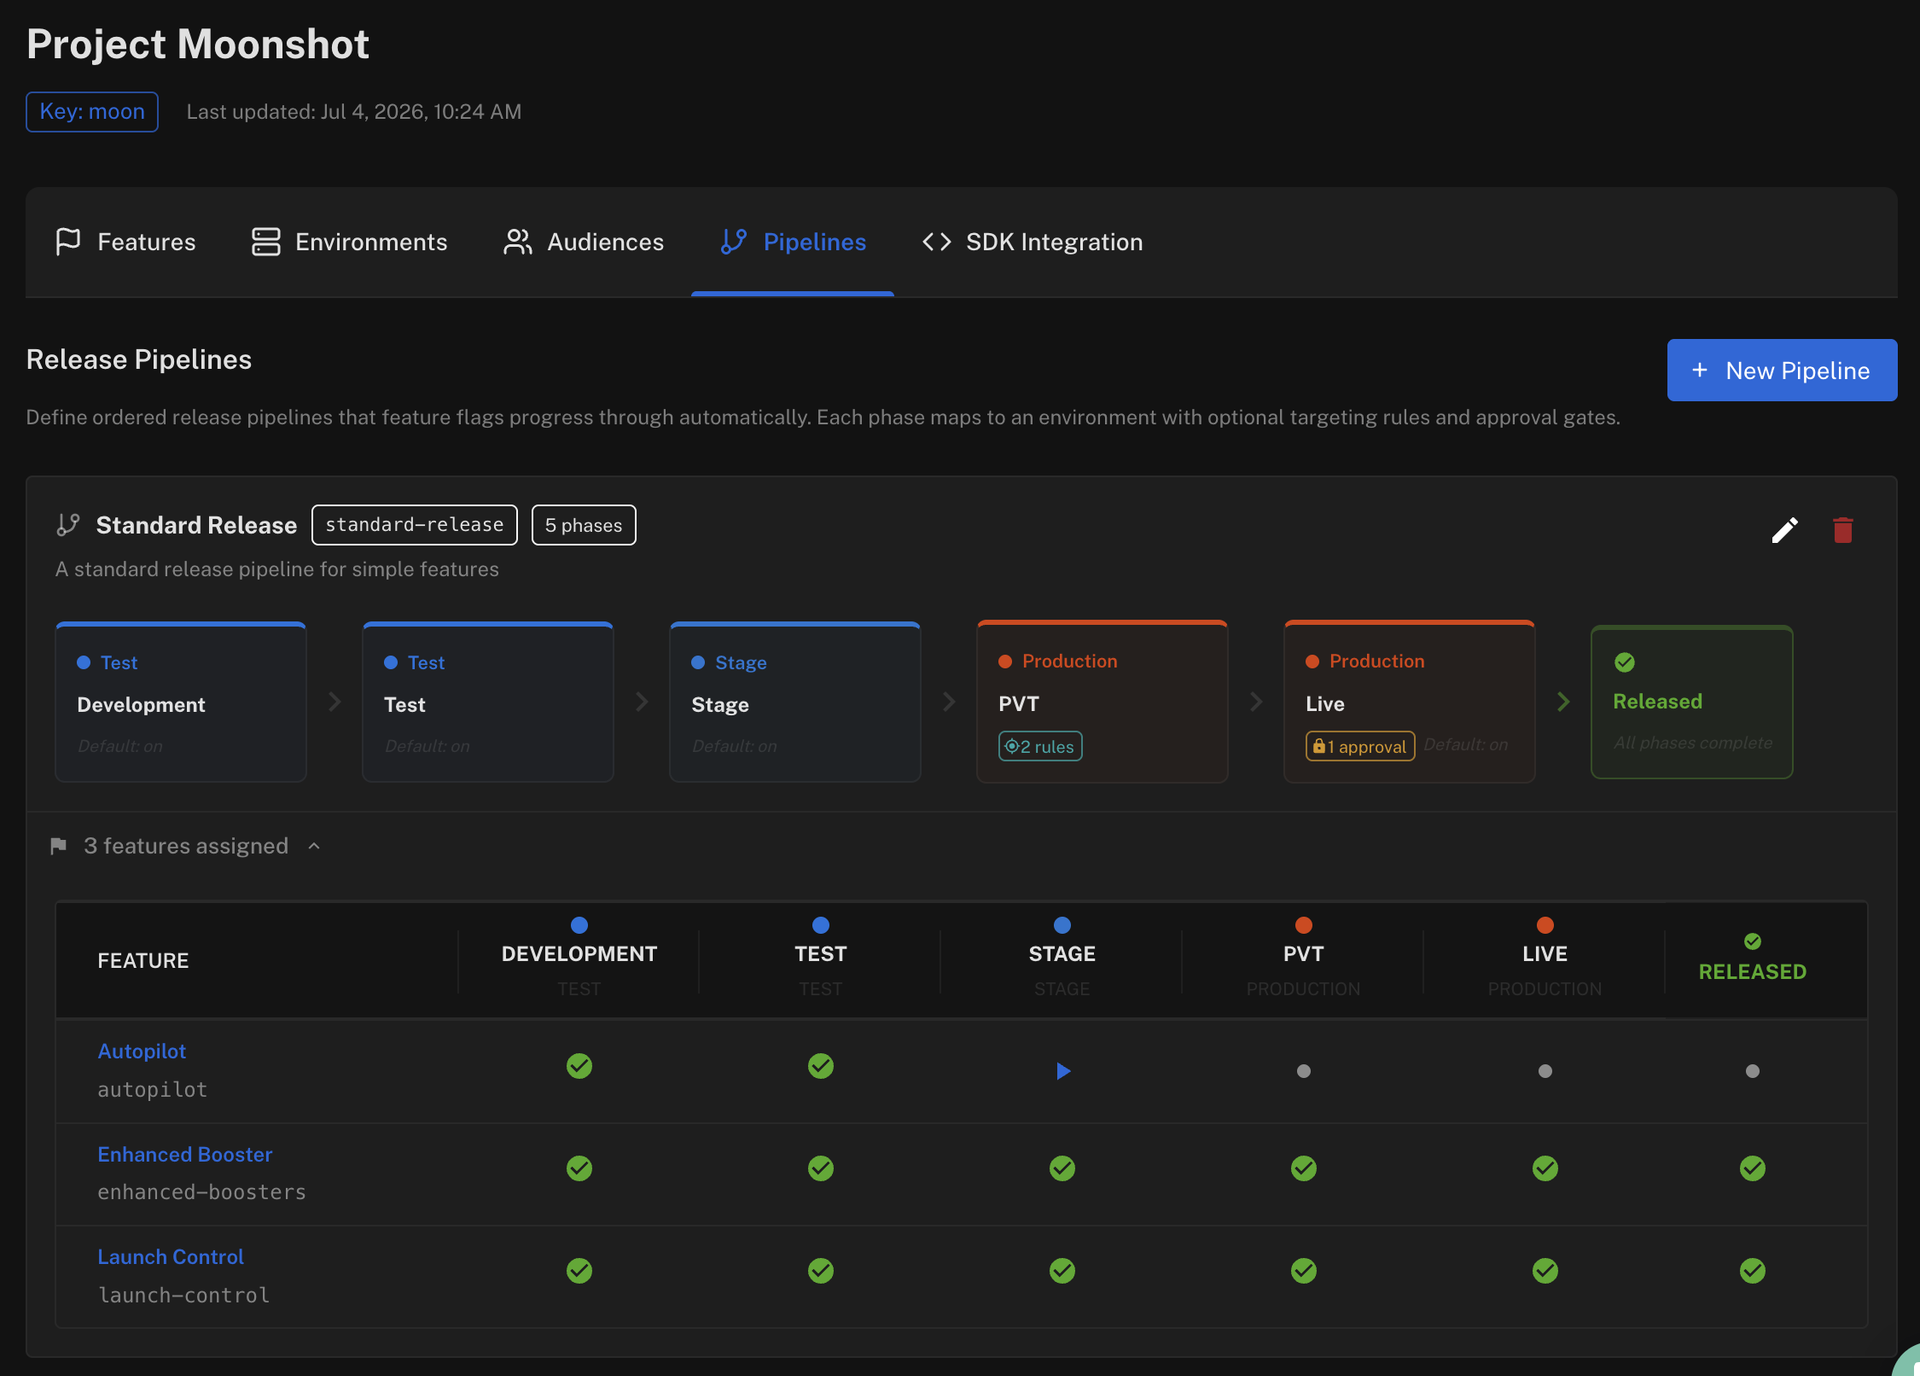Open the Audiences tab
1920x1376 pixels.
pyautogui.click(x=583, y=242)
